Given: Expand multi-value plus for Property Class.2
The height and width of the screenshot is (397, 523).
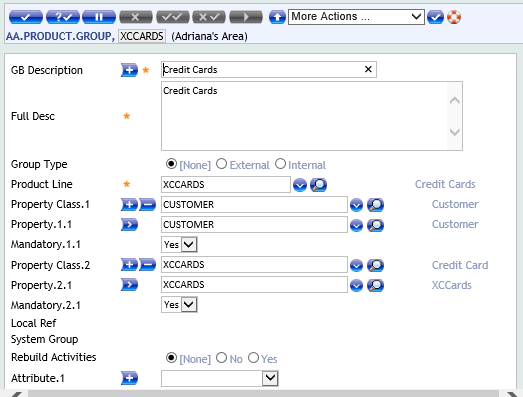Looking at the screenshot, I should 129,265.
